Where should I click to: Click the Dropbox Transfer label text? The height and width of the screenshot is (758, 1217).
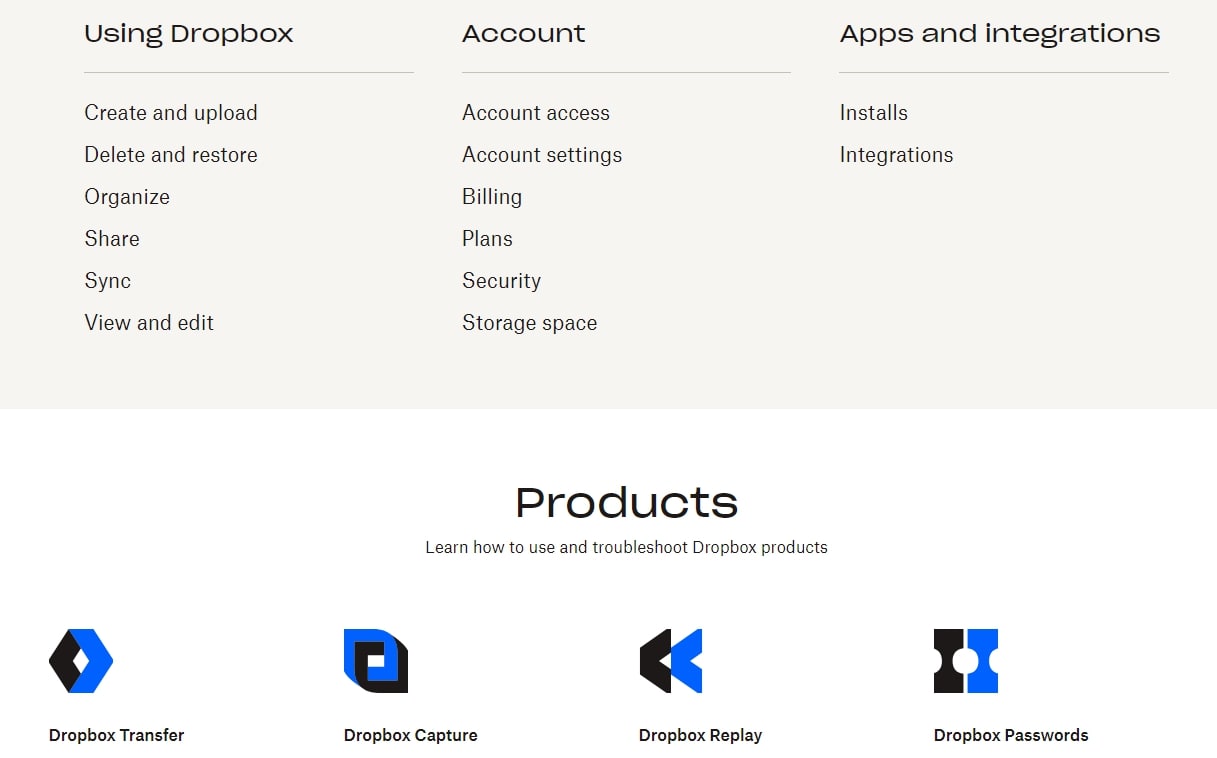point(116,735)
